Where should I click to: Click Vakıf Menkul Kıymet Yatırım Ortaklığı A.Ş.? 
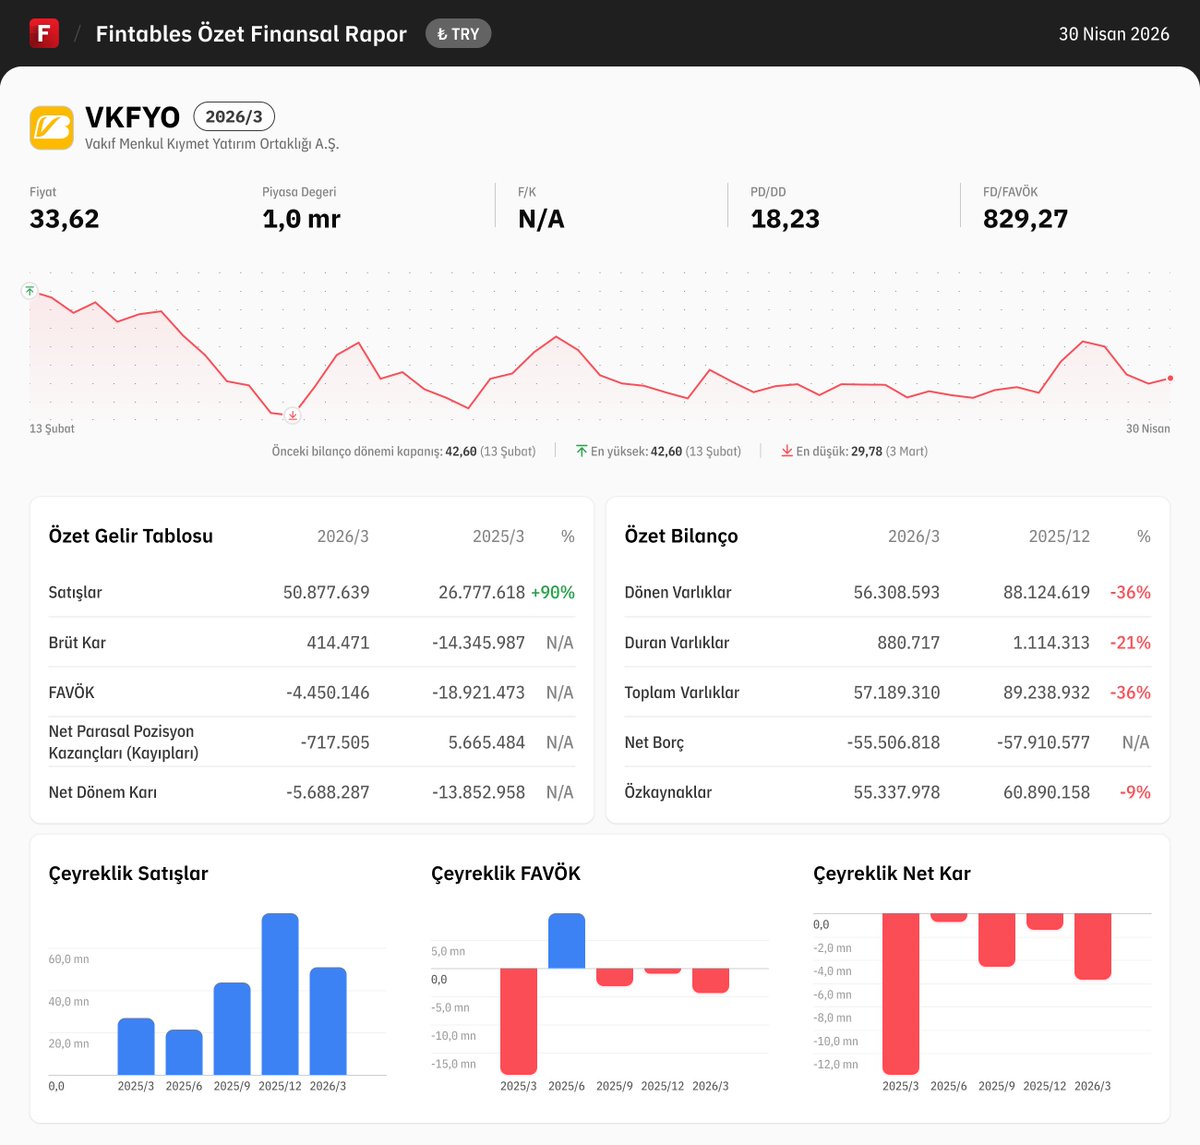(x=212, y=144)
